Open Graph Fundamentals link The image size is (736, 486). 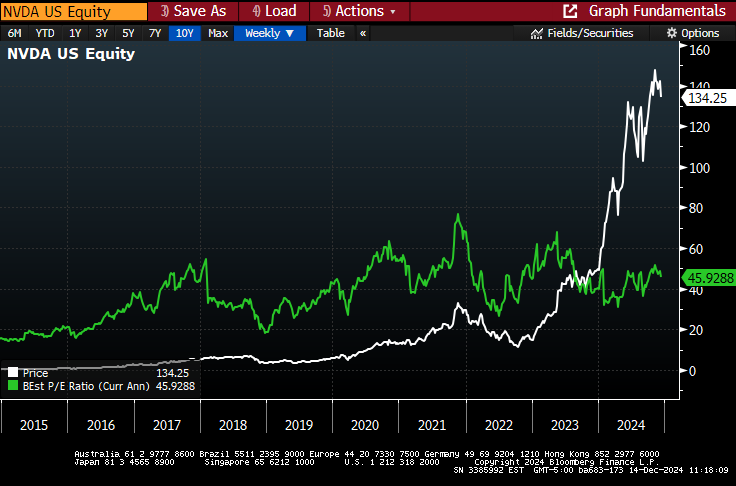point(657,11)
